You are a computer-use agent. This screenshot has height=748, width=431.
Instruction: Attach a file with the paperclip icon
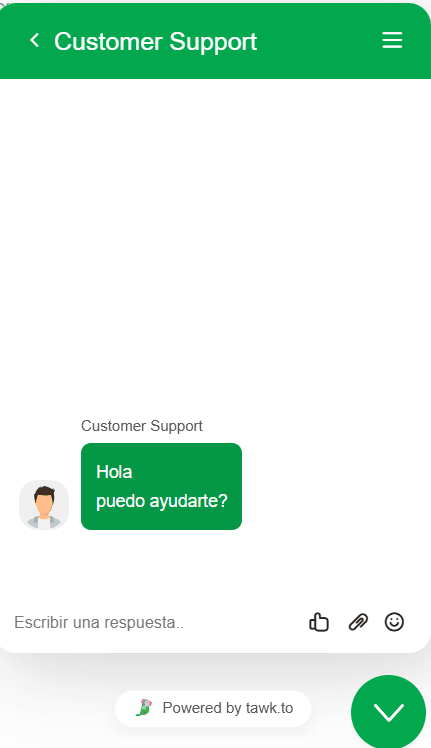[358, 622]
